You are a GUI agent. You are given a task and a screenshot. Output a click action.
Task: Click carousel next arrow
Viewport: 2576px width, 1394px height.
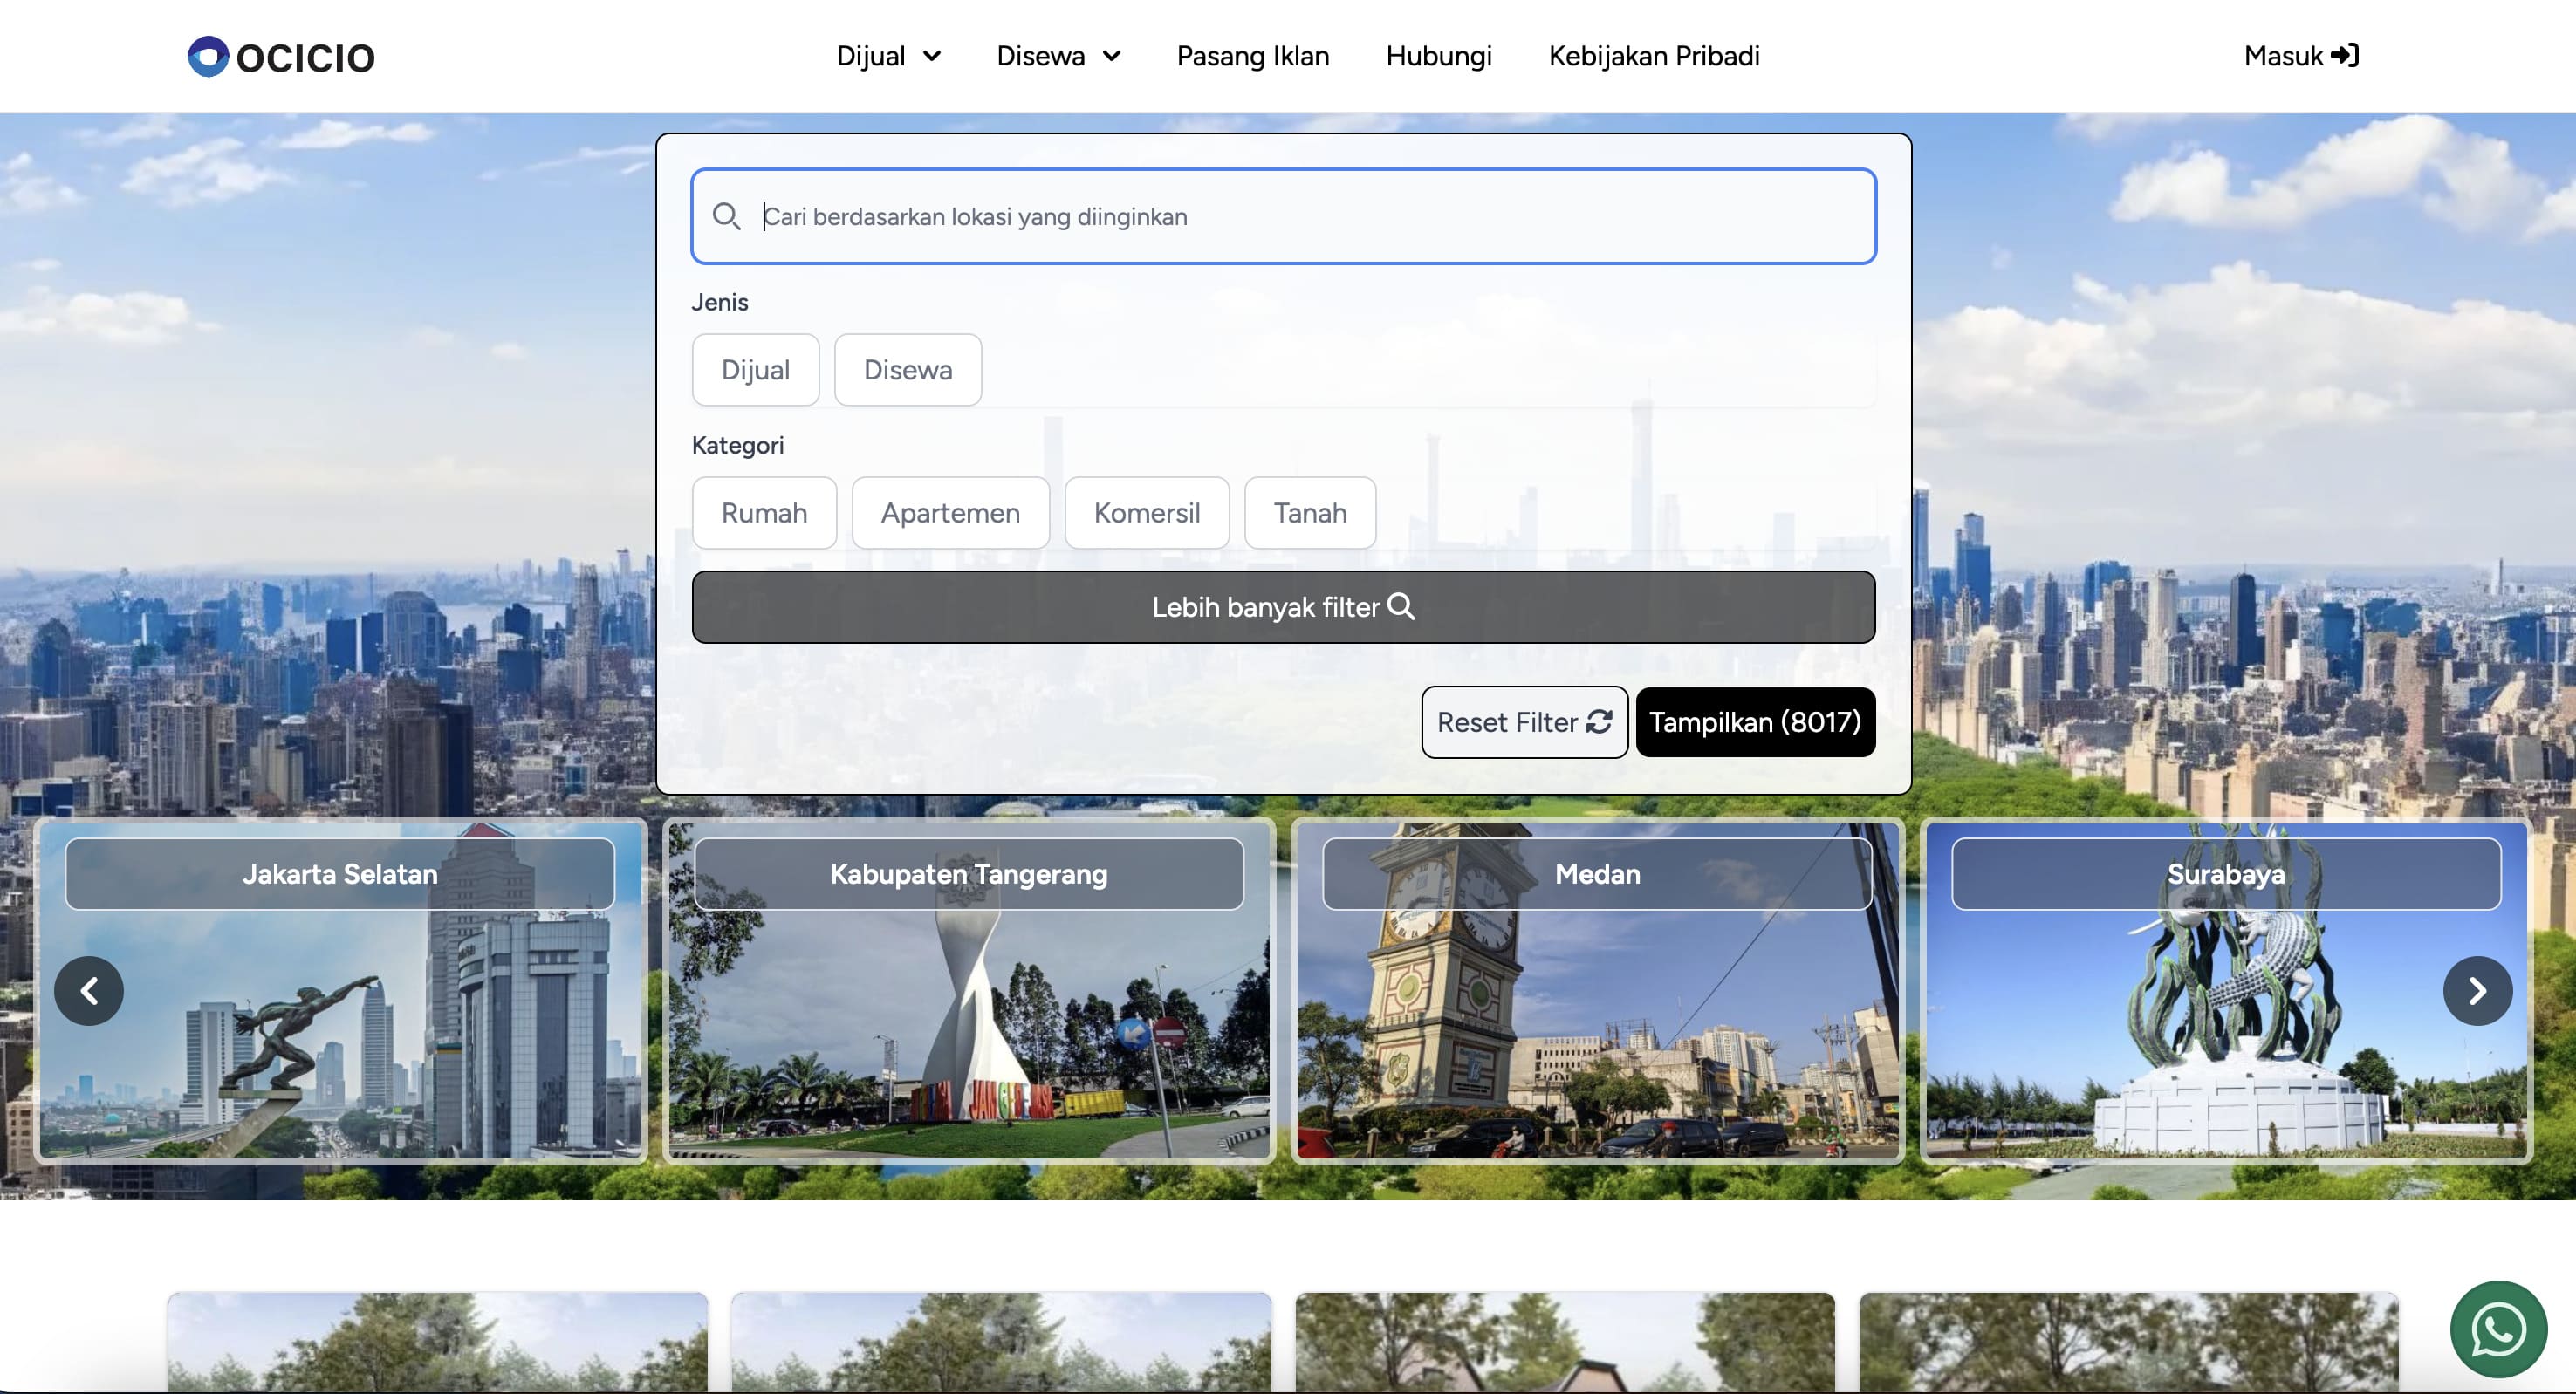click(2477, 991)
